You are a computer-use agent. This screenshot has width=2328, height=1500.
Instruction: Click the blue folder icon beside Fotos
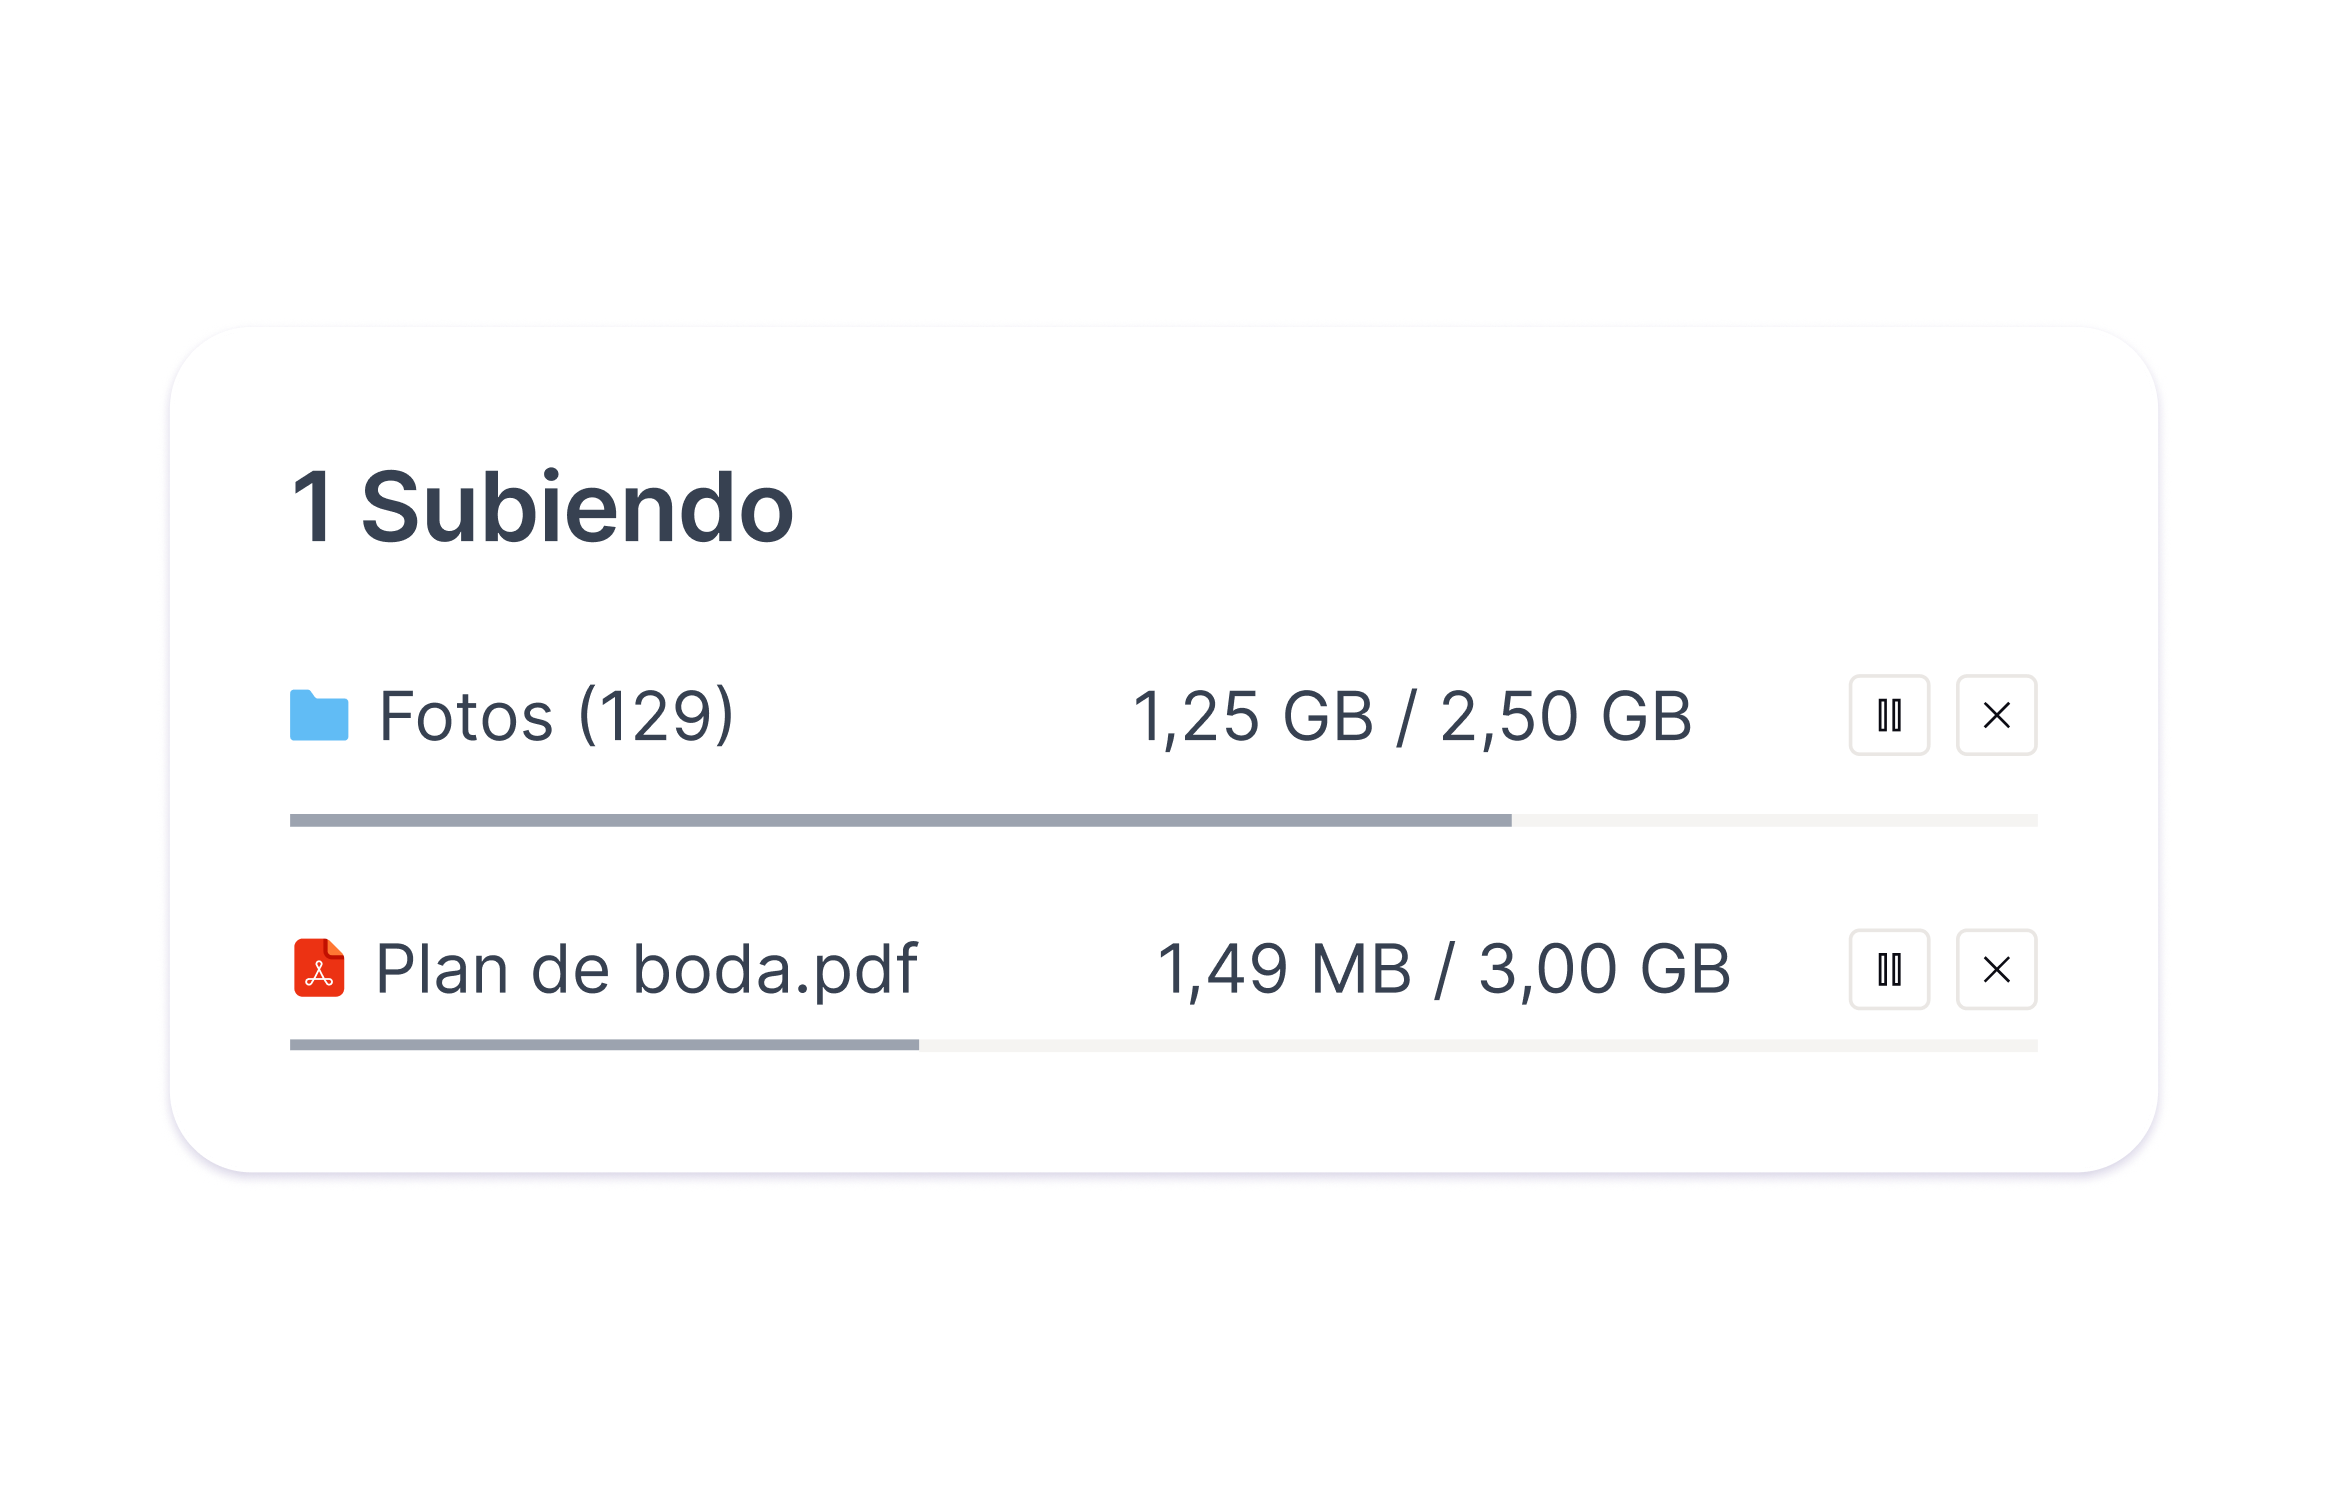point(319,716)
